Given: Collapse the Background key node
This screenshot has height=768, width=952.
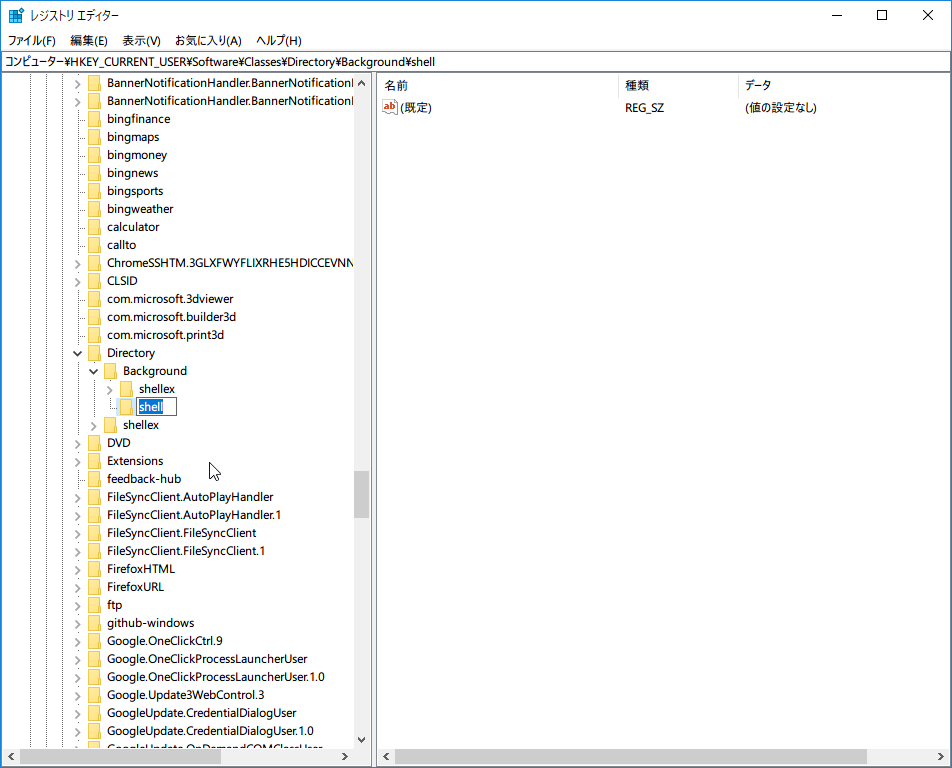Looking at the screenshot, I should coord(94,371).
